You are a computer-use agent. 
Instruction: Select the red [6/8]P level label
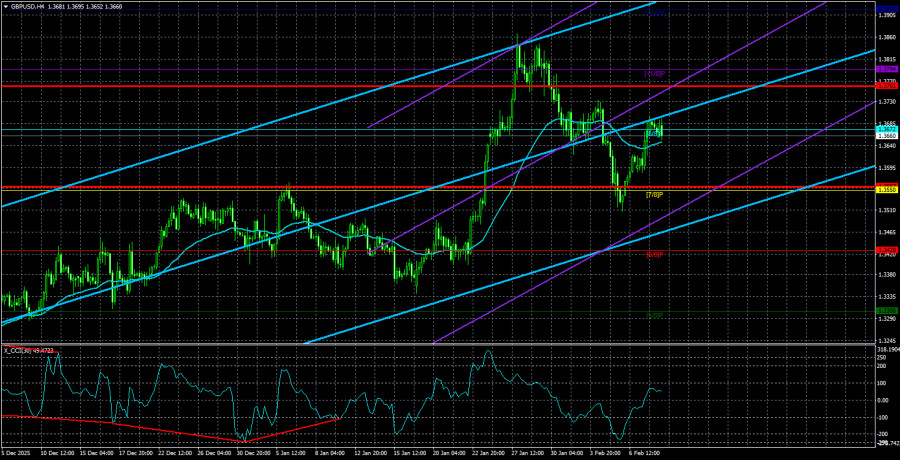point(655,255)
